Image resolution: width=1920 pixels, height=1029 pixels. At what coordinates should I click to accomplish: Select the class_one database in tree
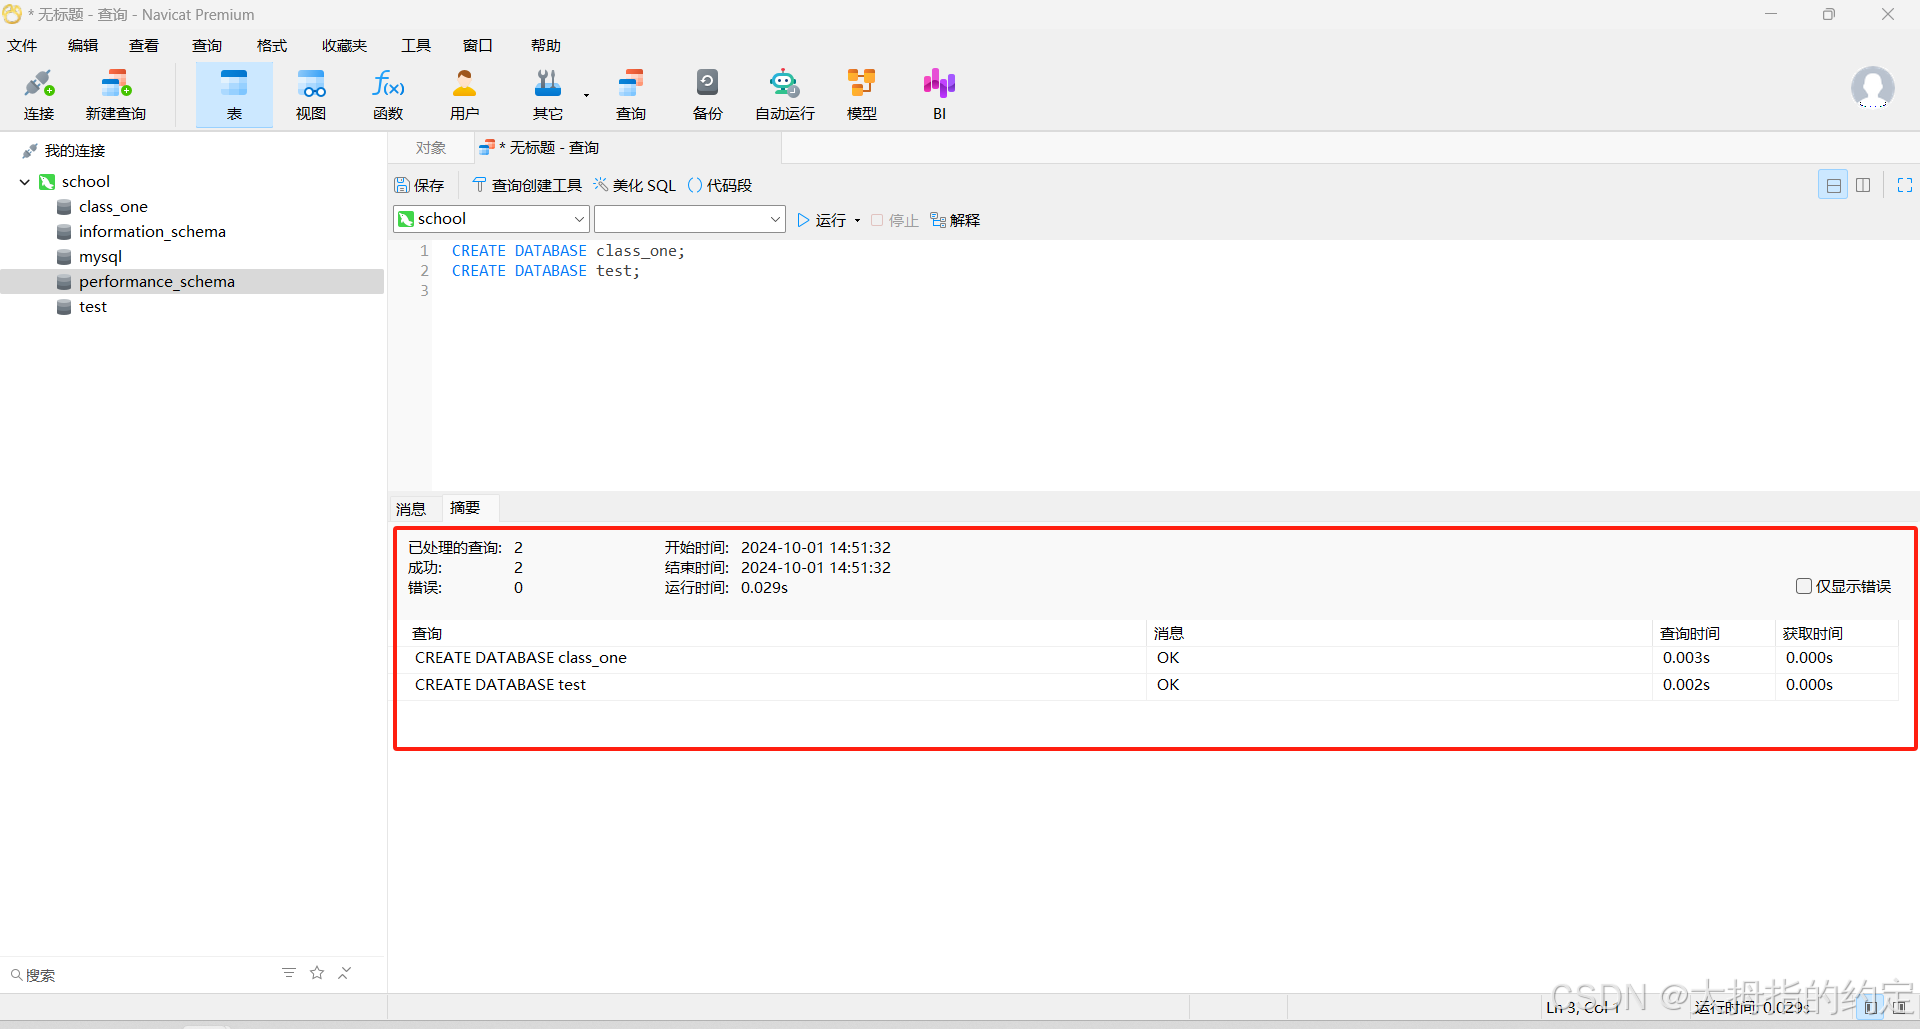[x=113, y=207]
